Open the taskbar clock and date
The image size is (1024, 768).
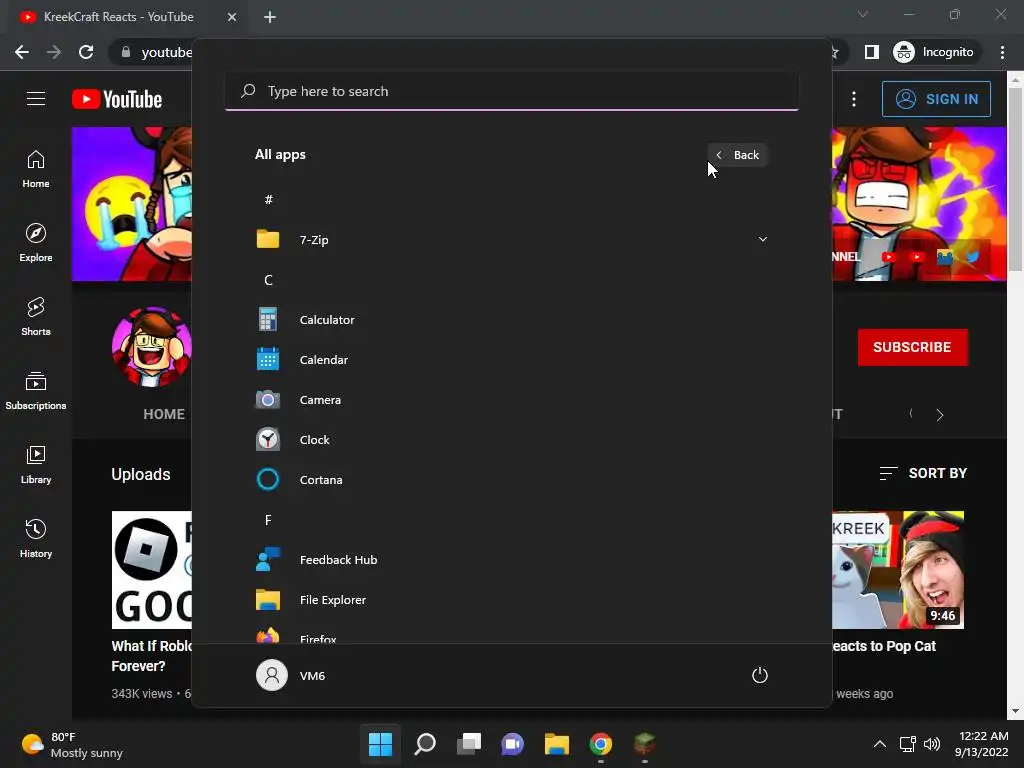982,744
